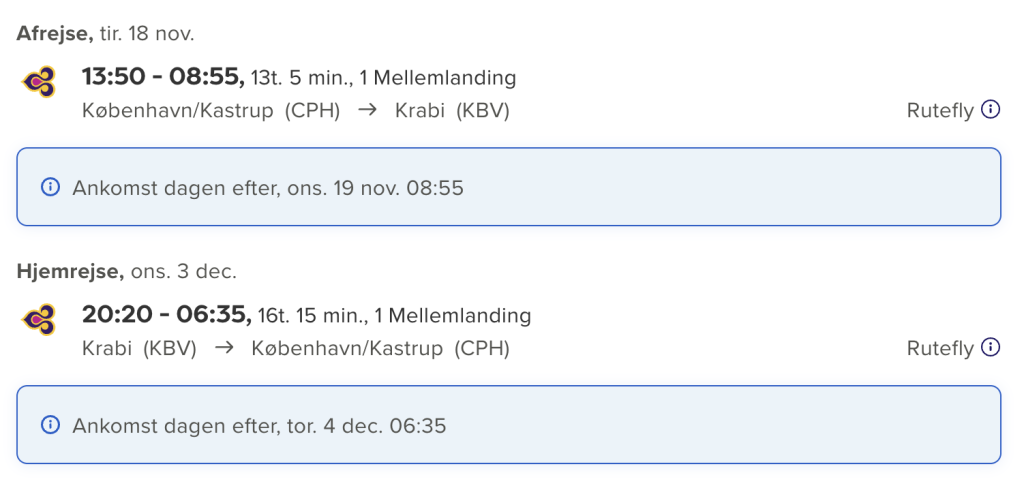Click the arrow between CPH and Krabi

point(368,110)
